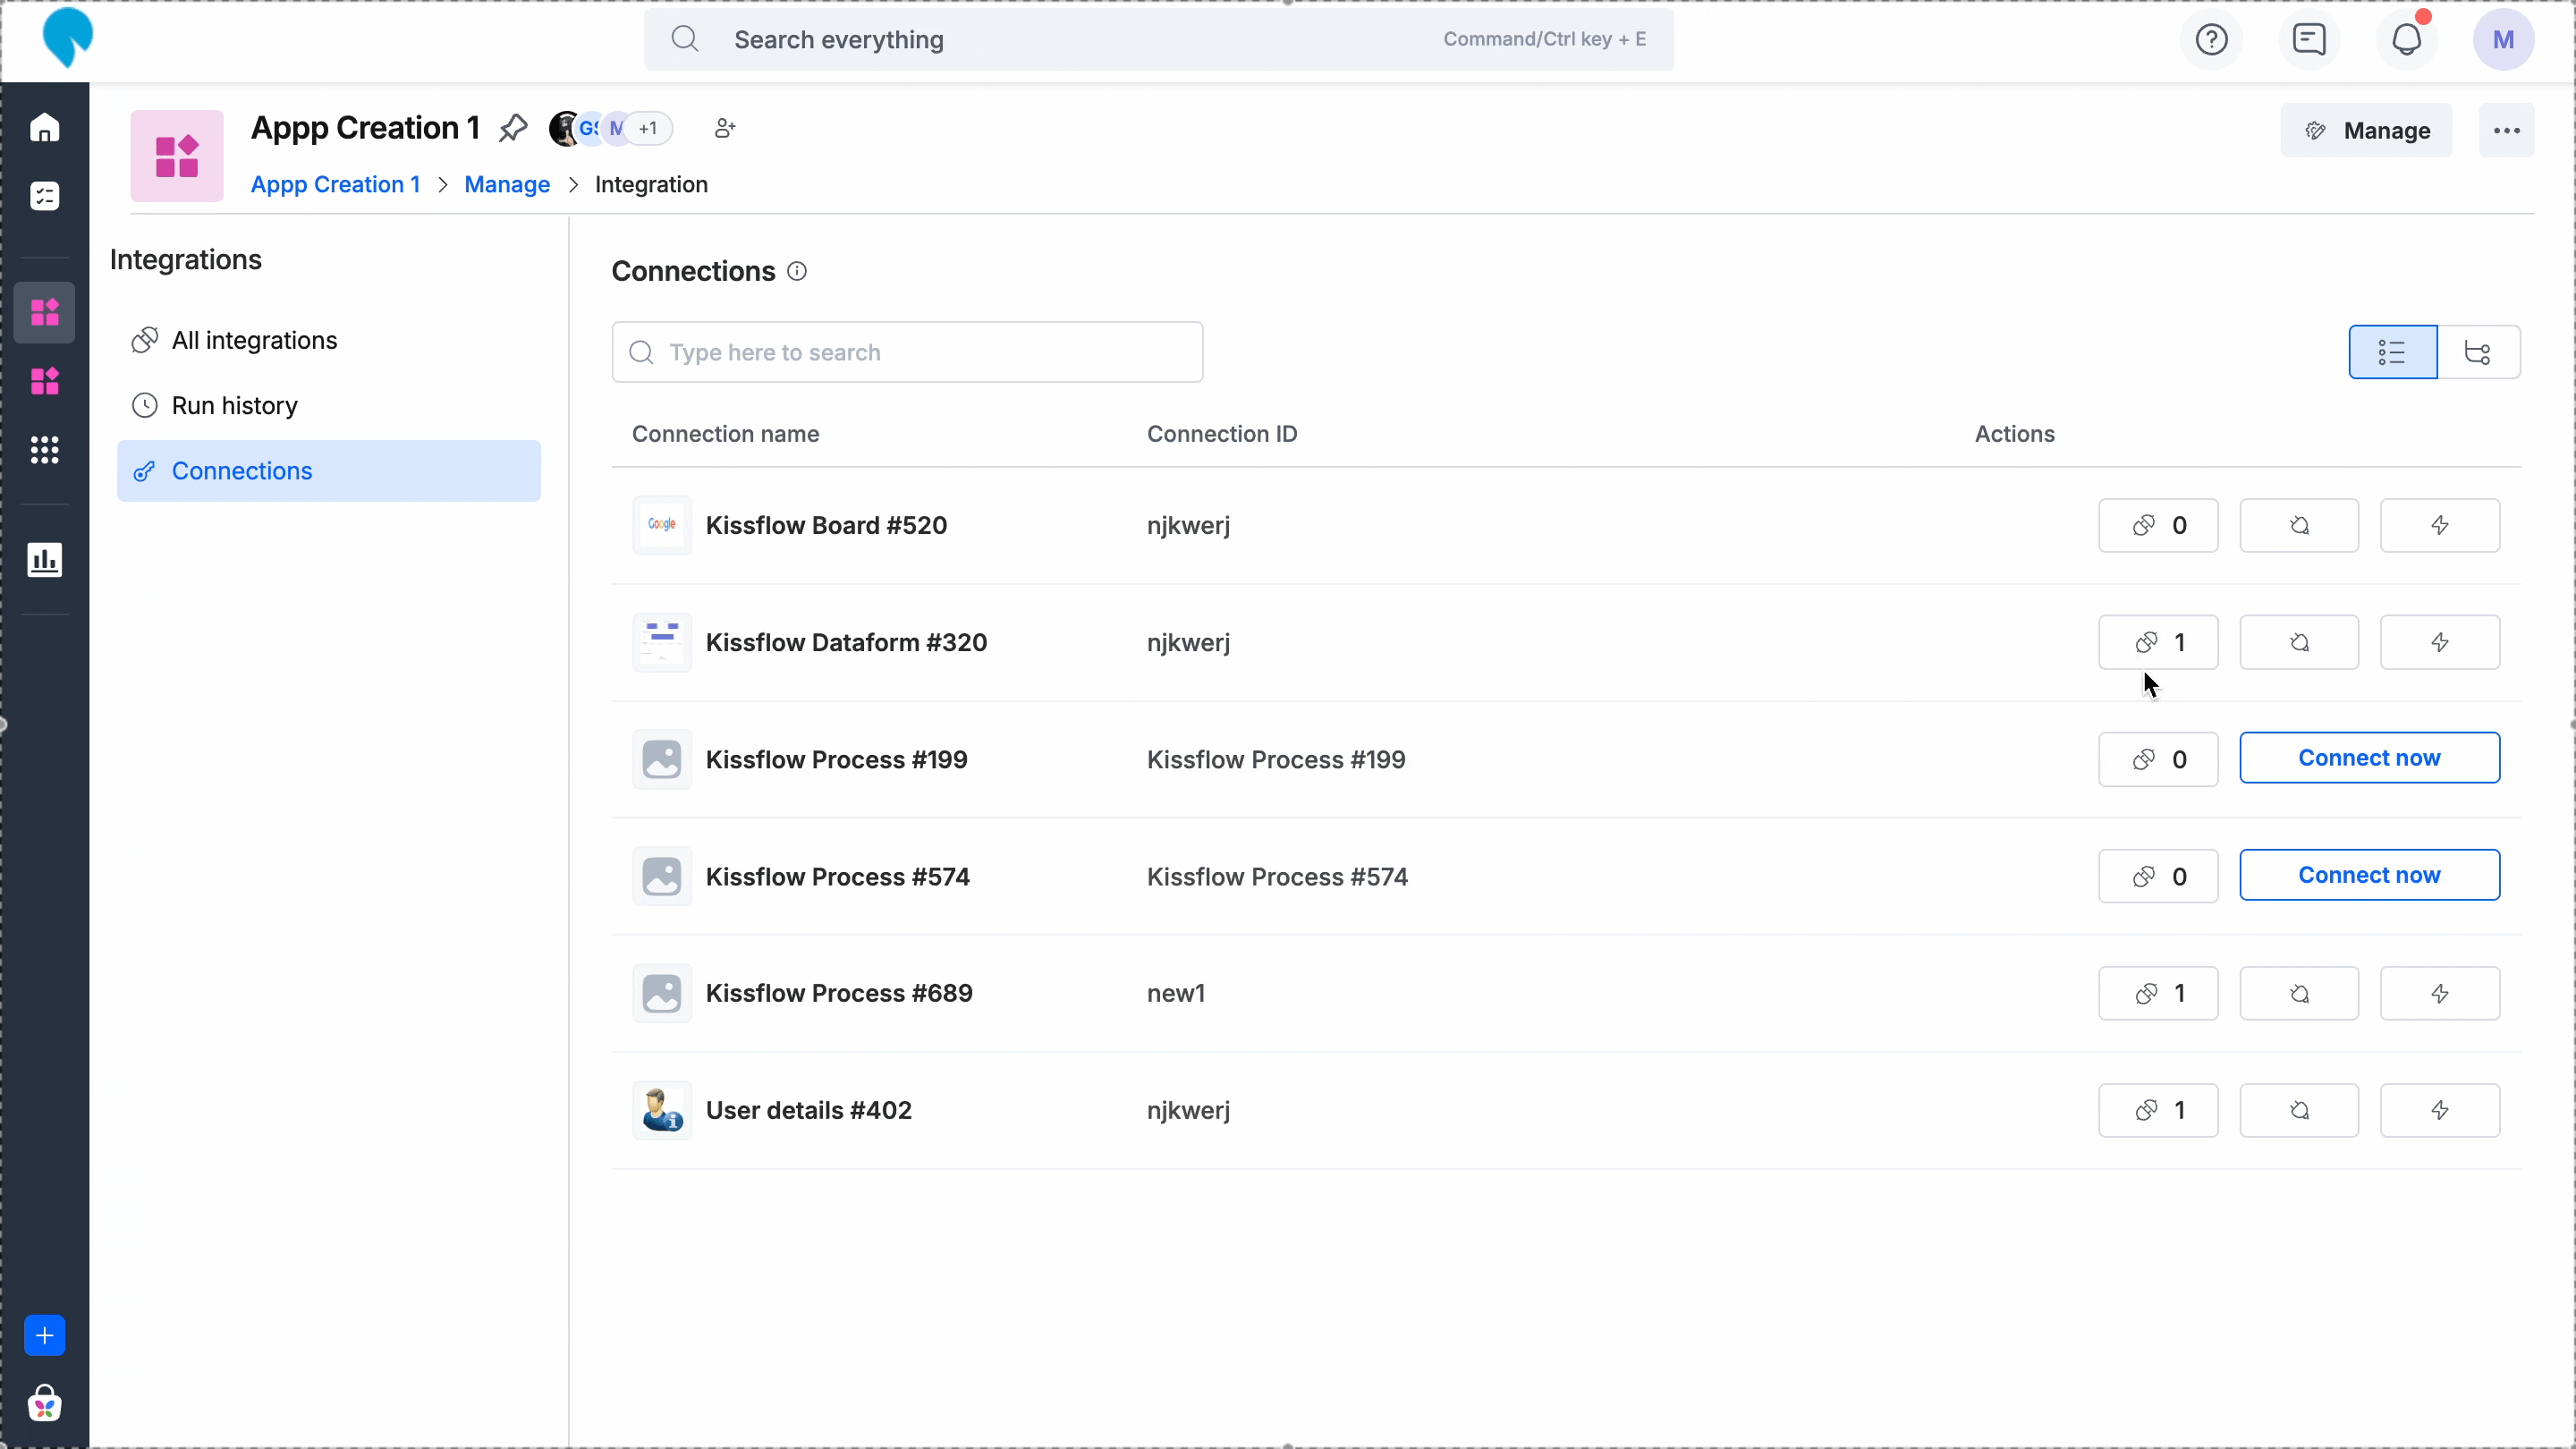Select Run history in Integrations panel

coord(329,405)
